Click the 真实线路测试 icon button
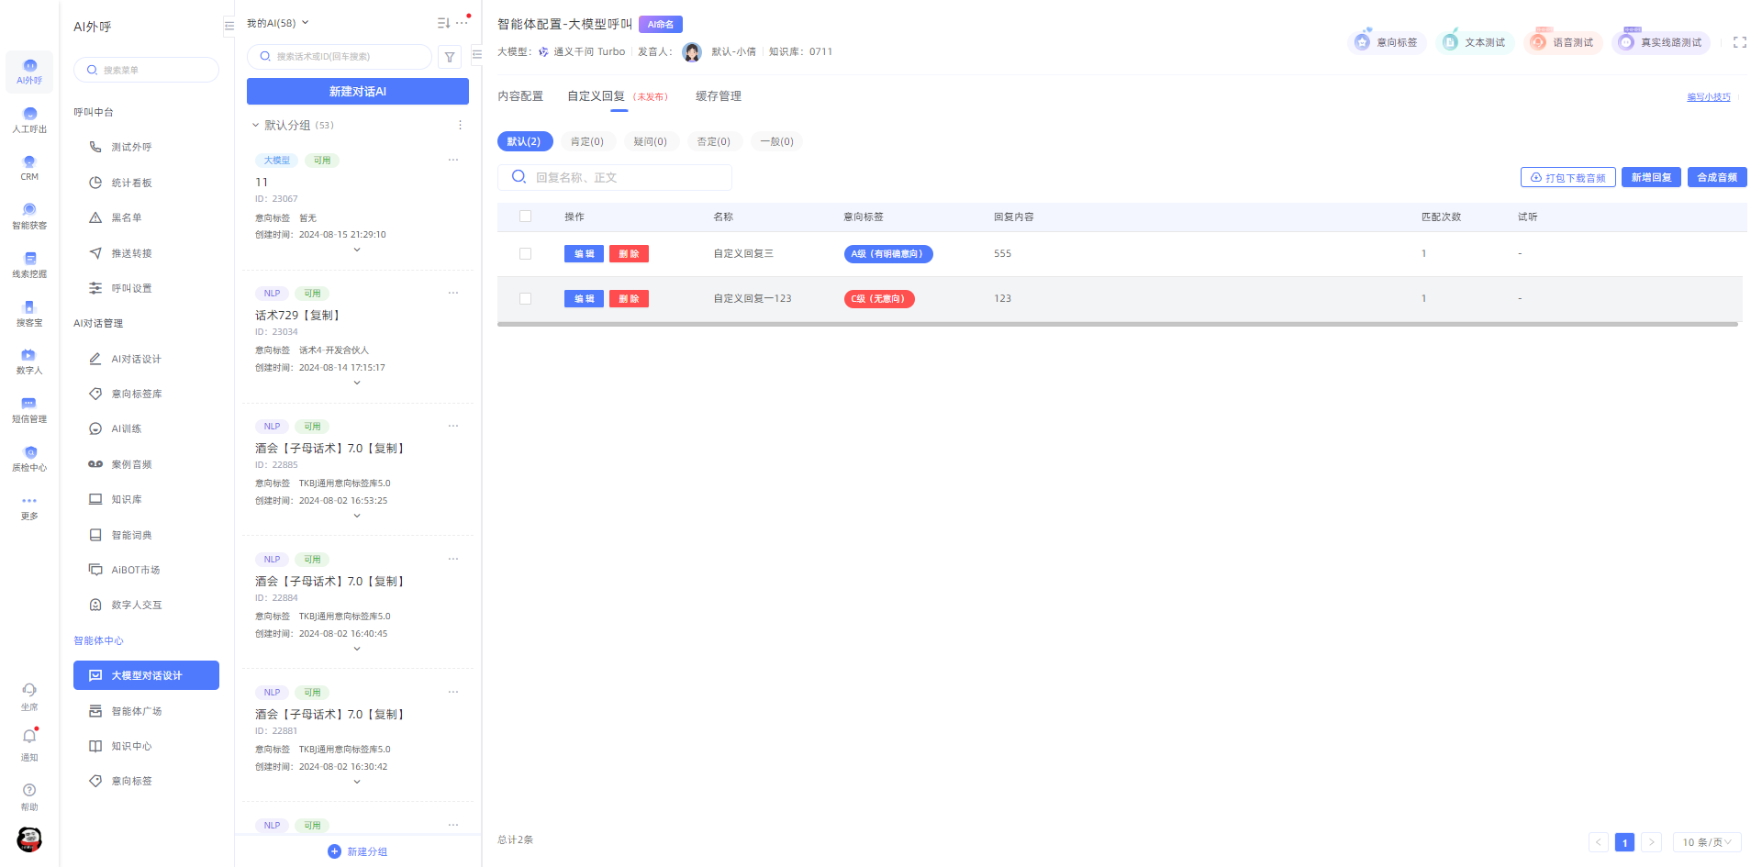This screenshot has width=1757, height=867. [x=1661, y=42]
